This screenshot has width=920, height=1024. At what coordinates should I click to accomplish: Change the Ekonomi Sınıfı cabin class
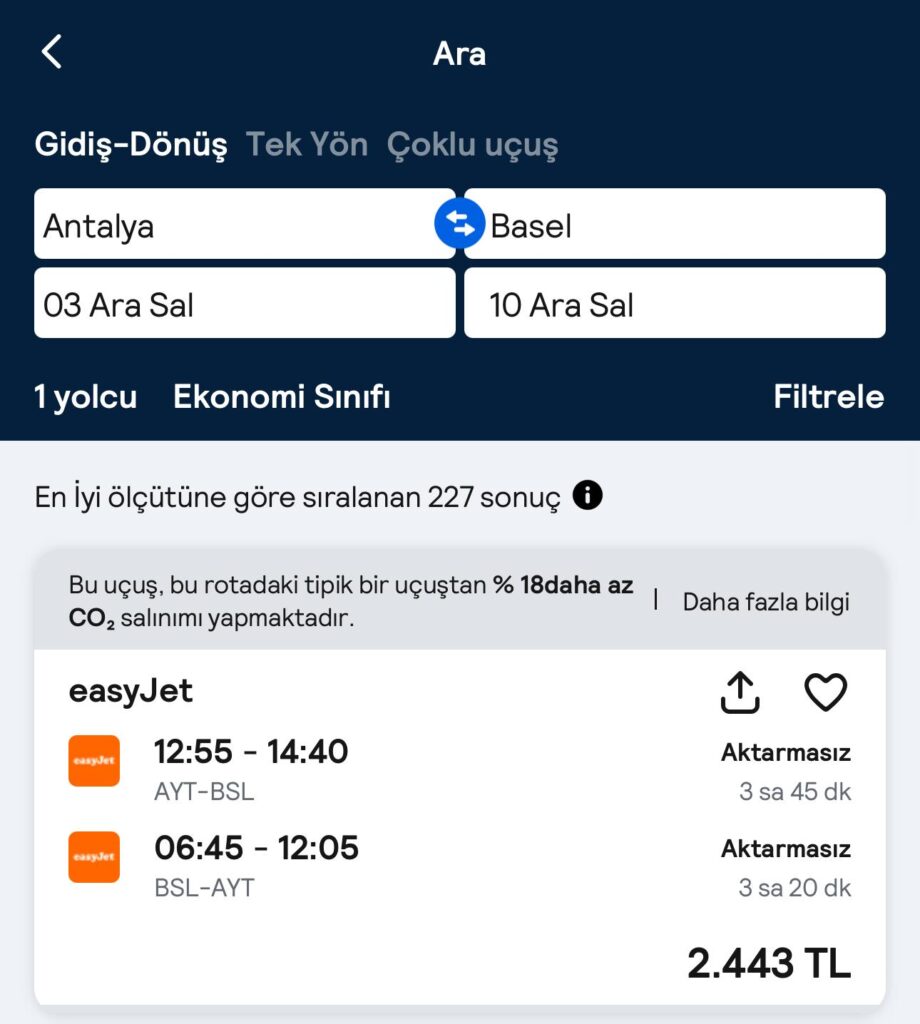tap(282, 397)
